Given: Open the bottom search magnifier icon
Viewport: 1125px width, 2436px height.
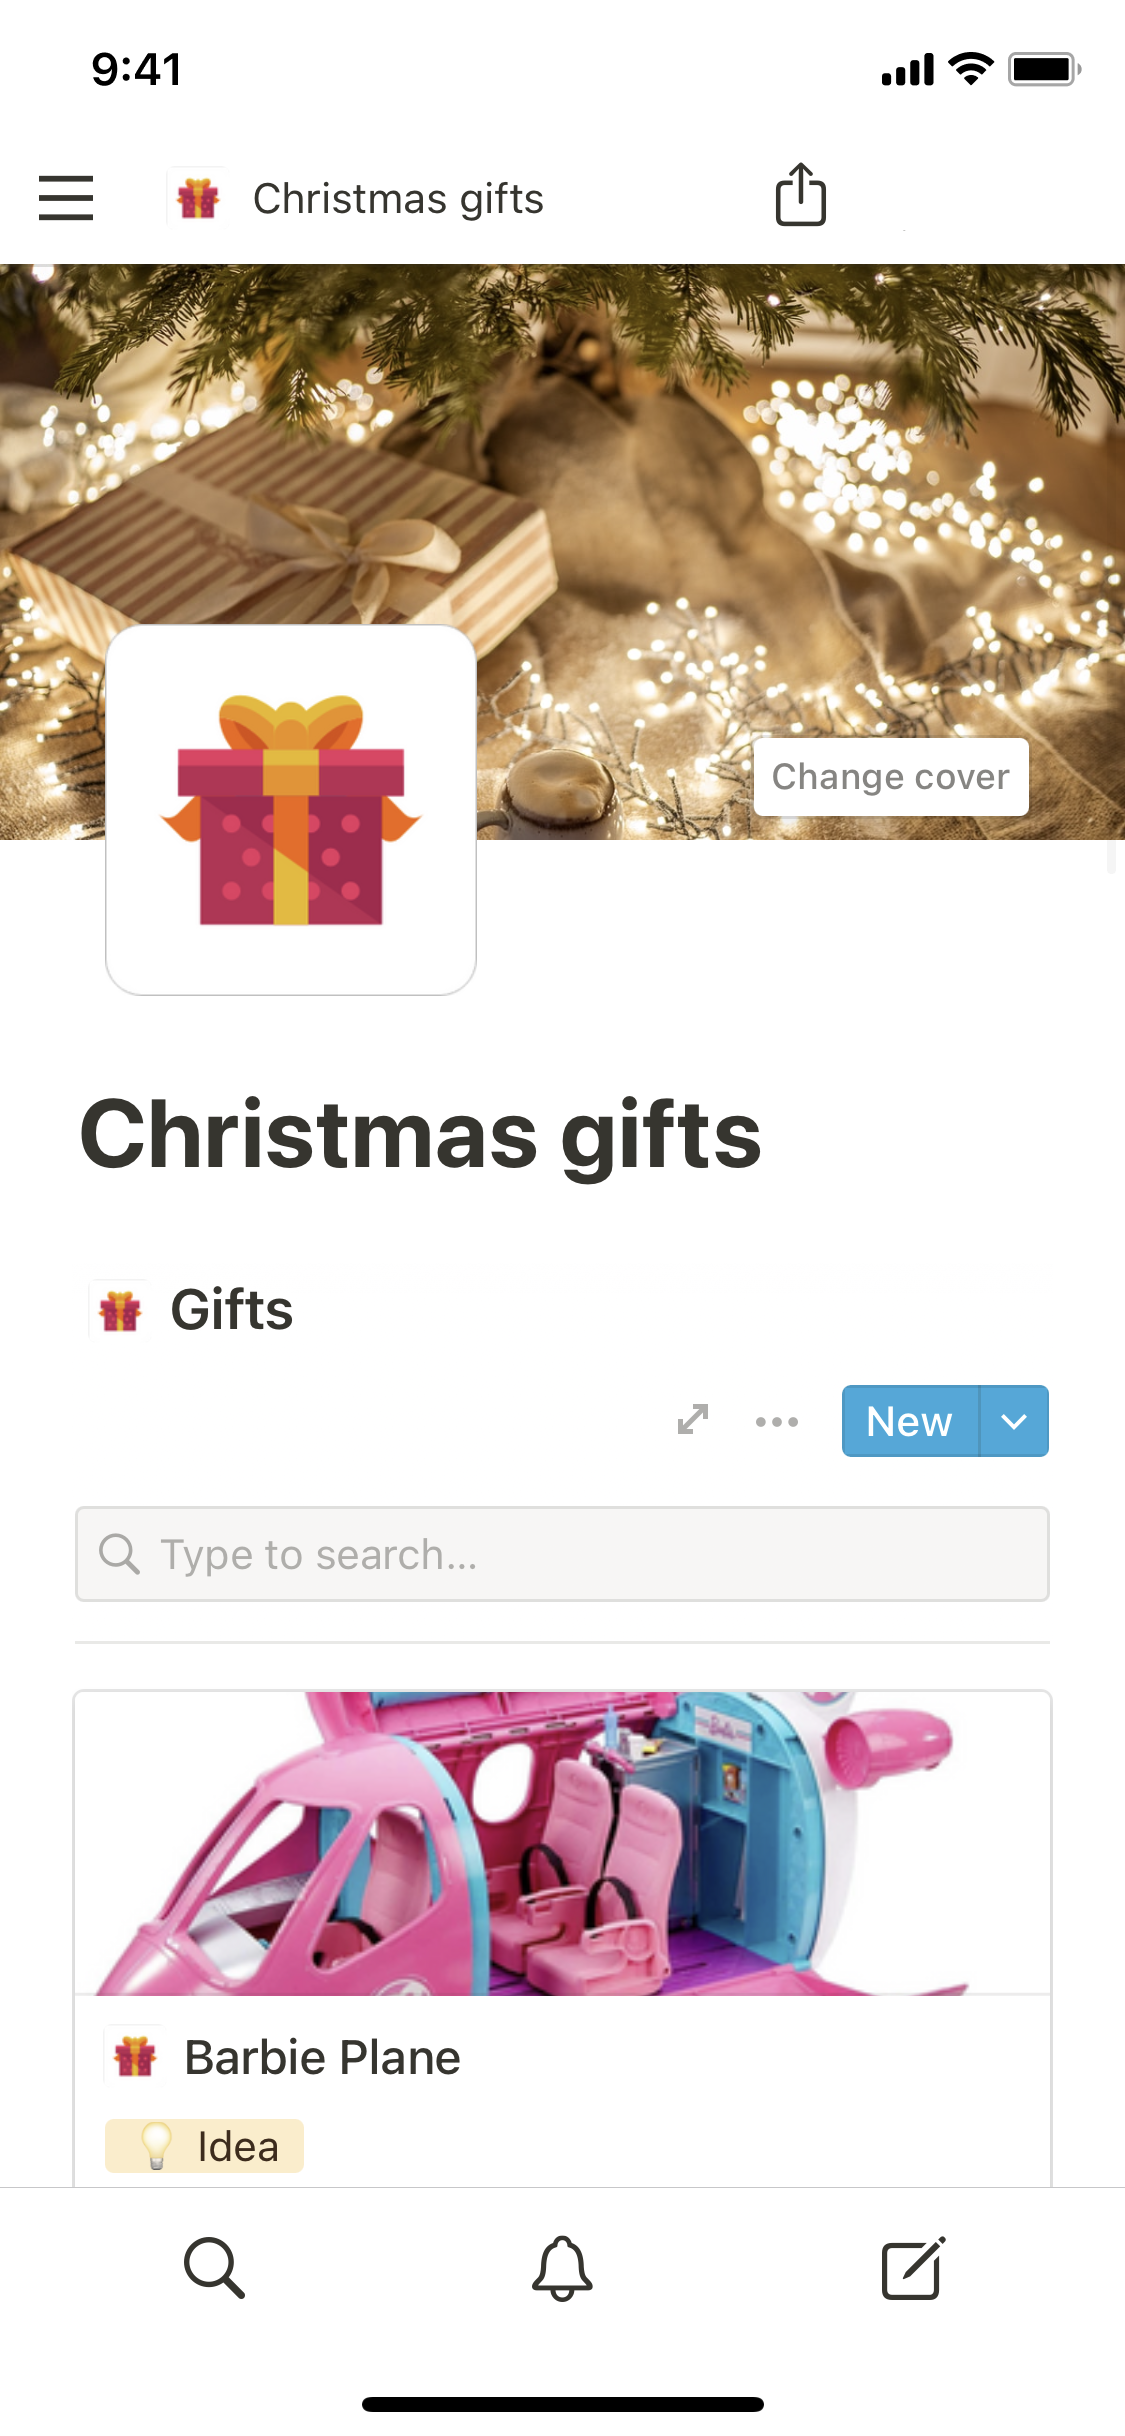Looking at the screenshot, I should (214, 2268).
